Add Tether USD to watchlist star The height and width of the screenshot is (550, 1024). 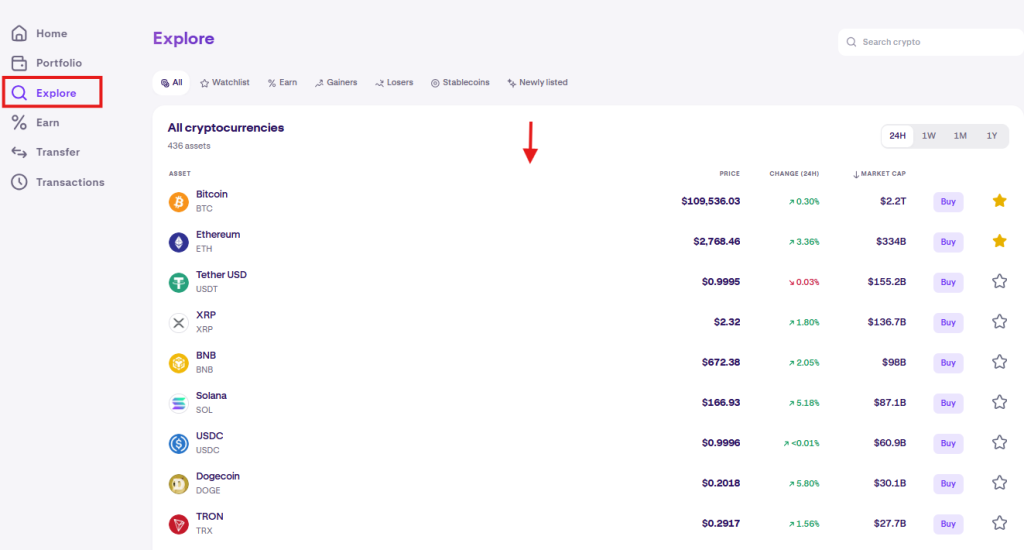pyautogui.click(x=999, y=282)
